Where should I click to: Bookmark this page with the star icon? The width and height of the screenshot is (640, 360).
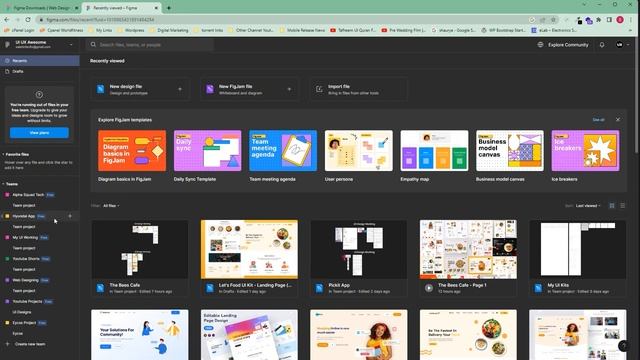point(553,20)
